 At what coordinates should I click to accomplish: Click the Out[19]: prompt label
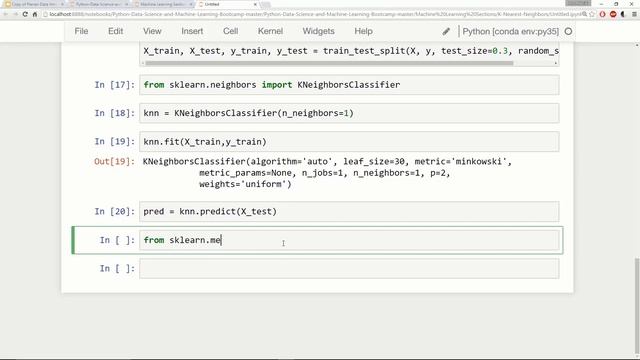coord(114,161)
